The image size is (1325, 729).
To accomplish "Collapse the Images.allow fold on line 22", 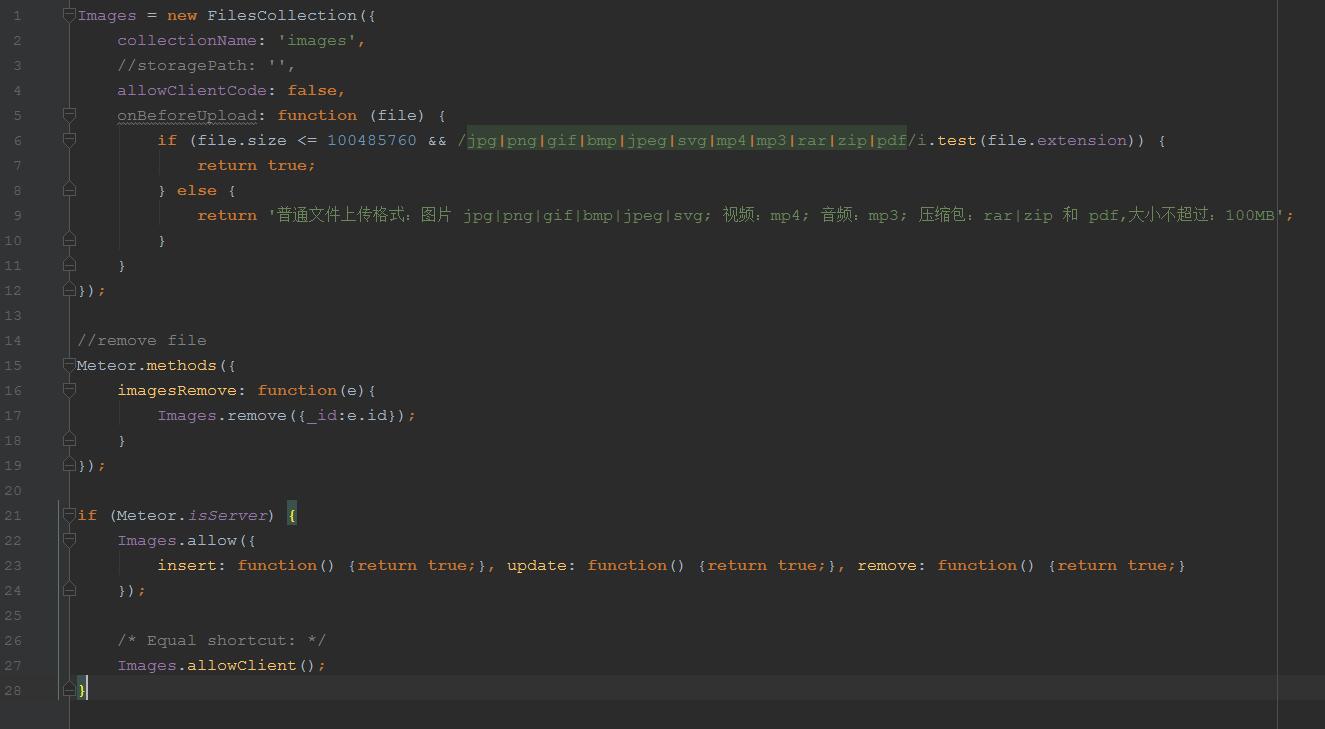I will click(x=69, y=540).
